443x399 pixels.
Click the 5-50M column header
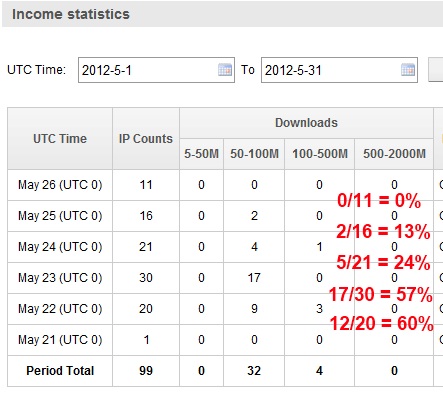point(202,154)
